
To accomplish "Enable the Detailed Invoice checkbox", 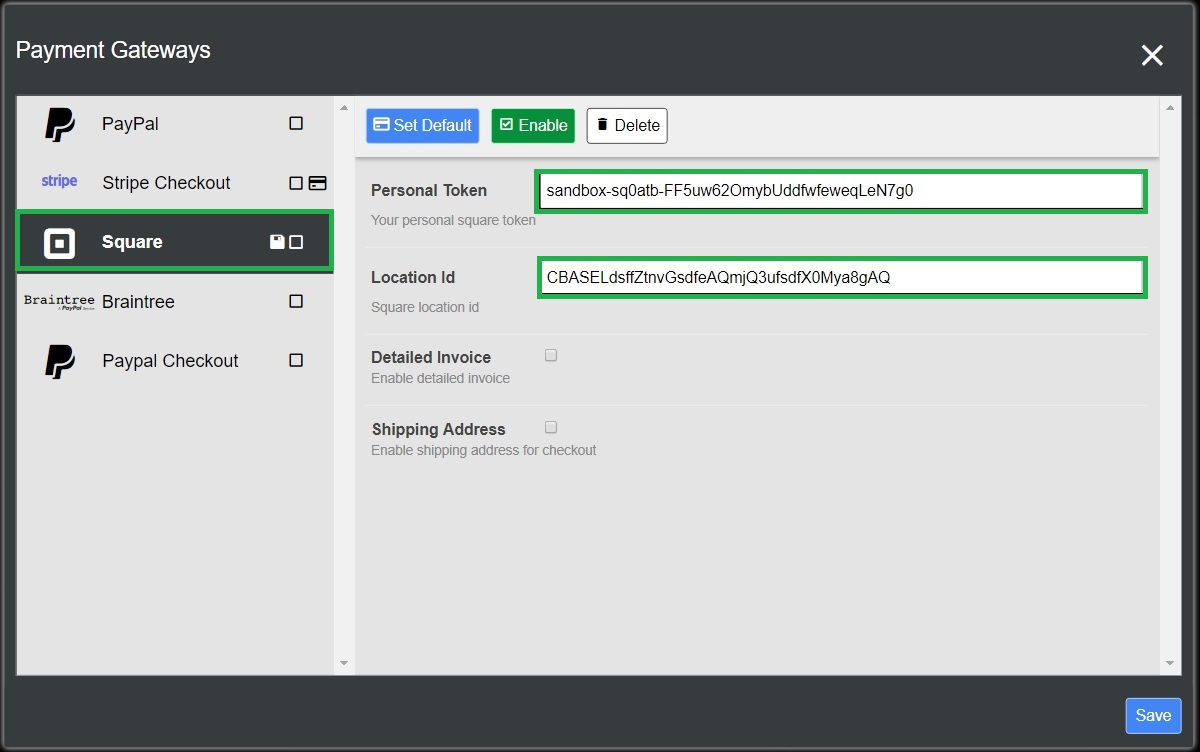I will click(x=550, y=354).
